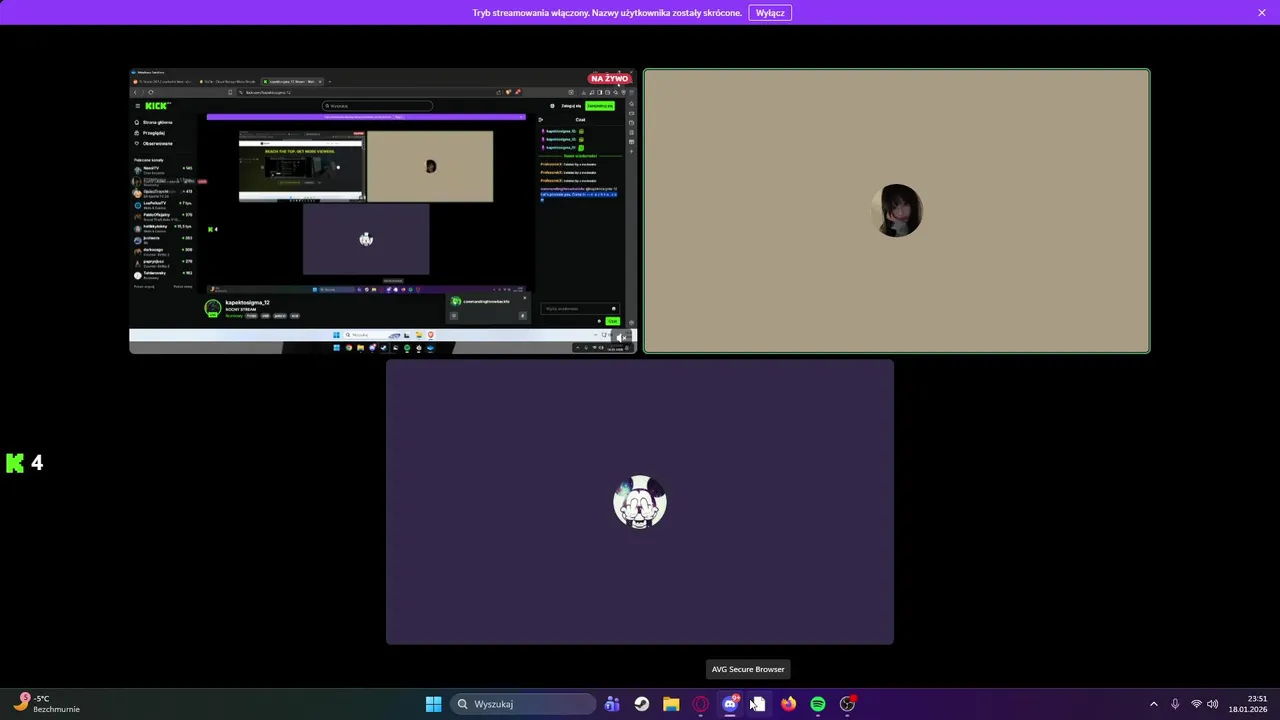The image size is (1280, 720).
Task: Switch to OBS Studio on the taskbar
Action: 848,704
